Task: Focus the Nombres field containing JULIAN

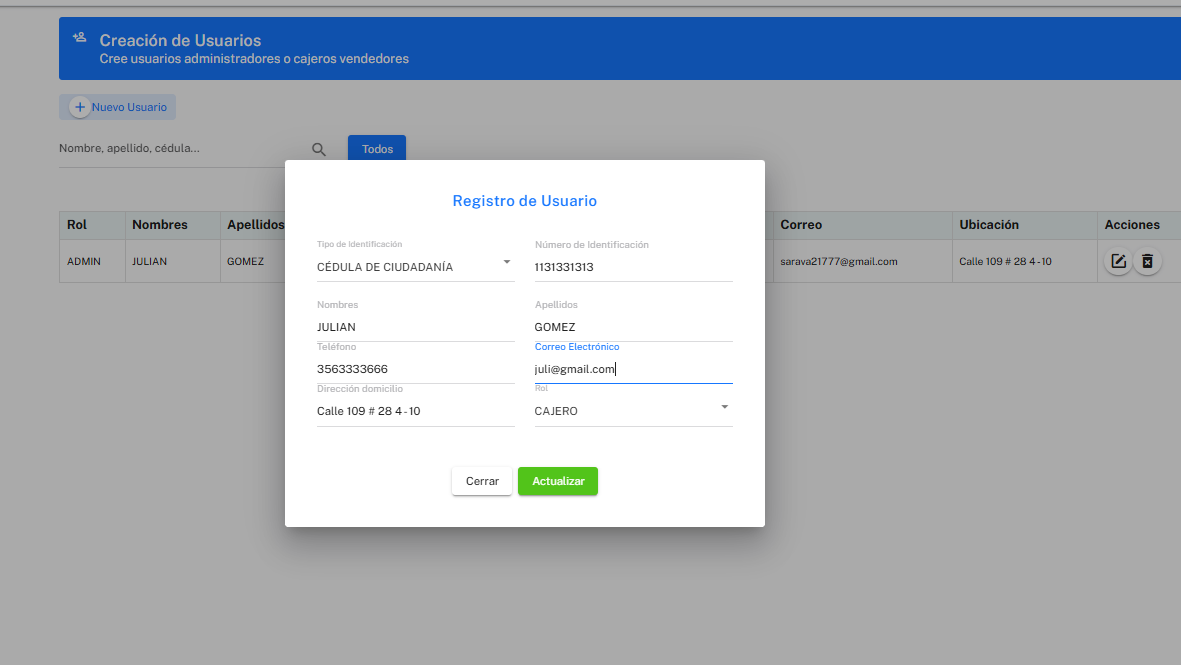Action: click(415, 328)
